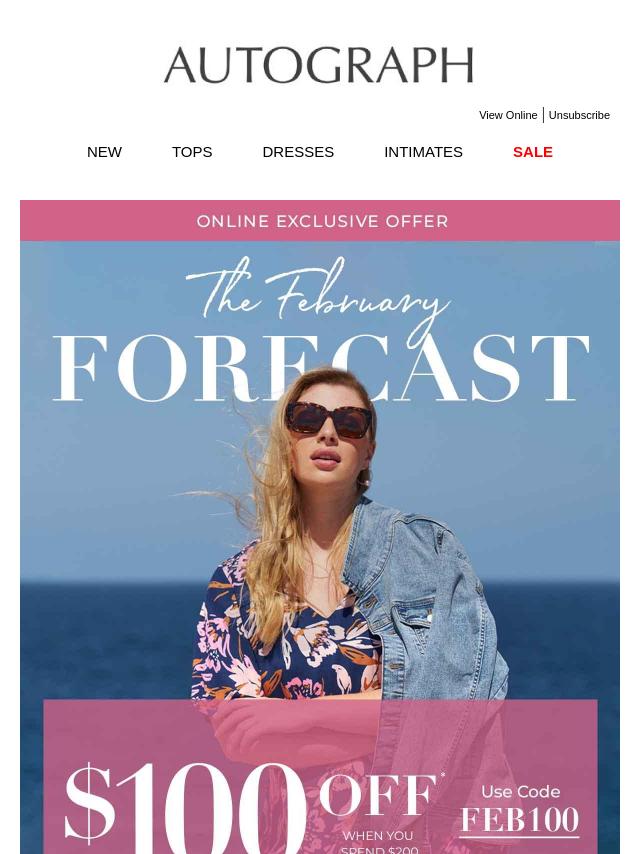Open the TOPS navigation item

(192, 152)
